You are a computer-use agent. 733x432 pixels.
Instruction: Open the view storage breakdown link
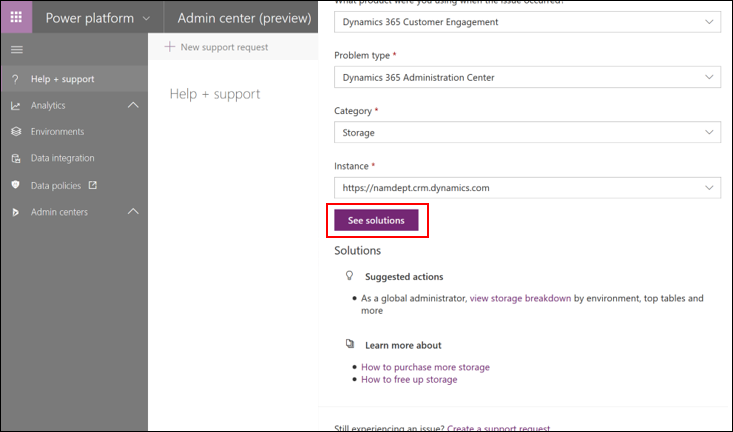520,298
